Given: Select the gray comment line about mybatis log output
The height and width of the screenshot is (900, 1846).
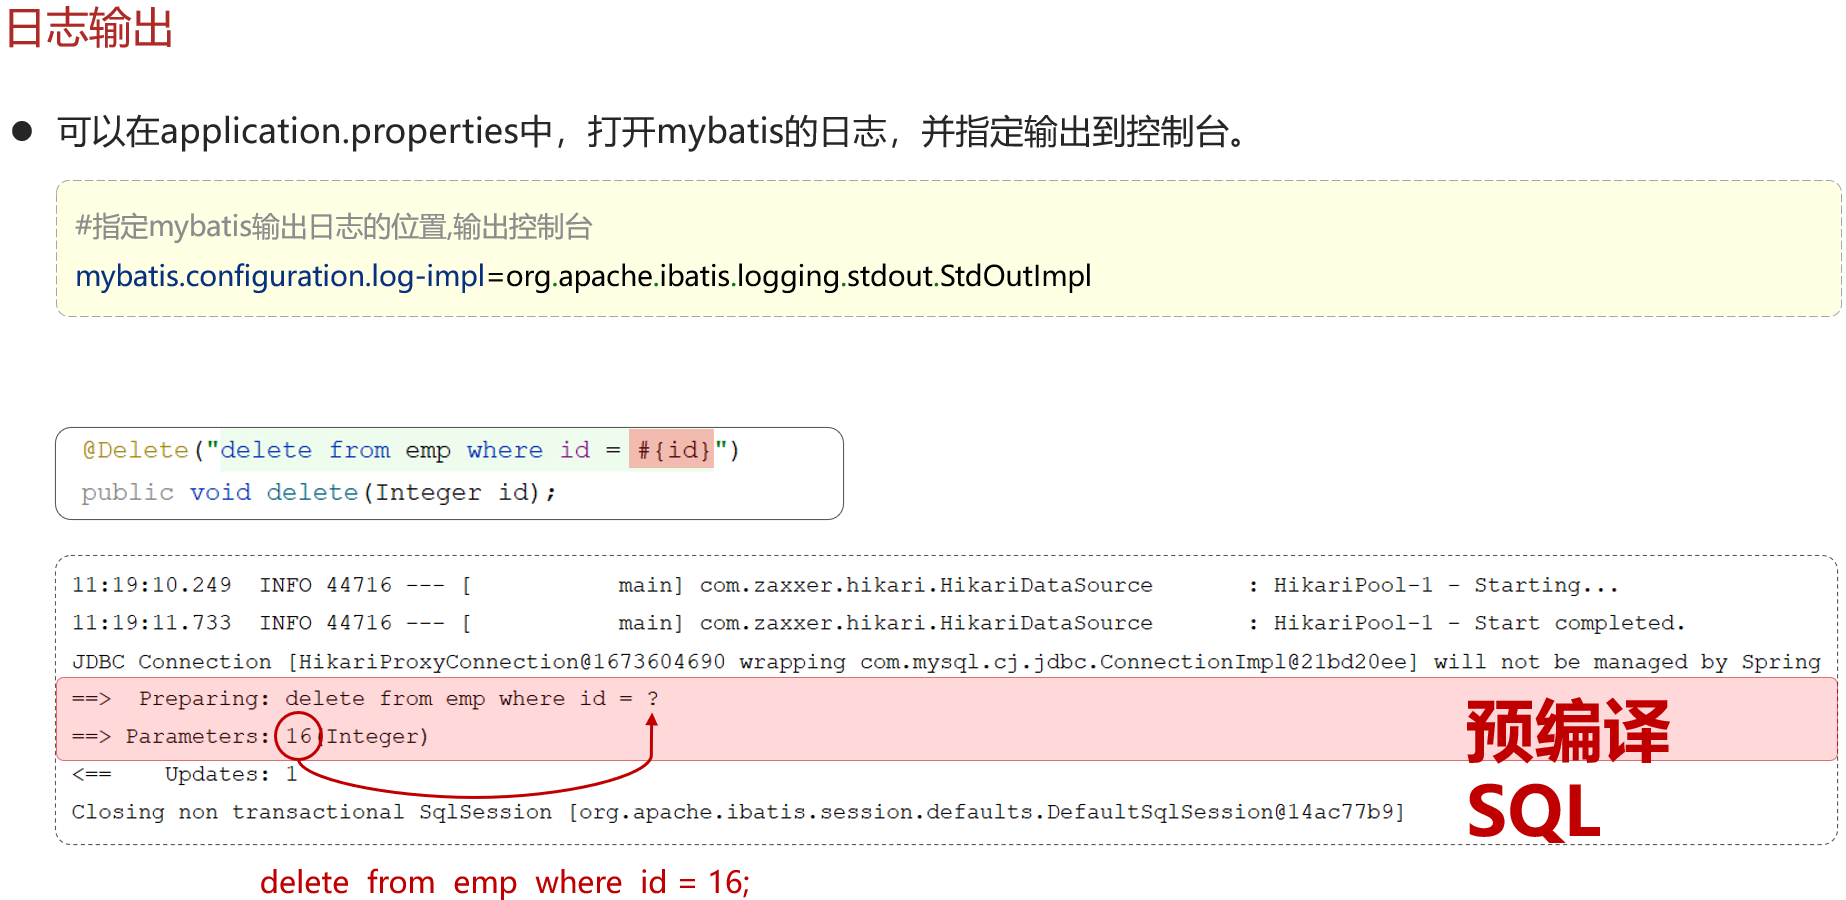Looking at the screenshot, I should [334, 227].
